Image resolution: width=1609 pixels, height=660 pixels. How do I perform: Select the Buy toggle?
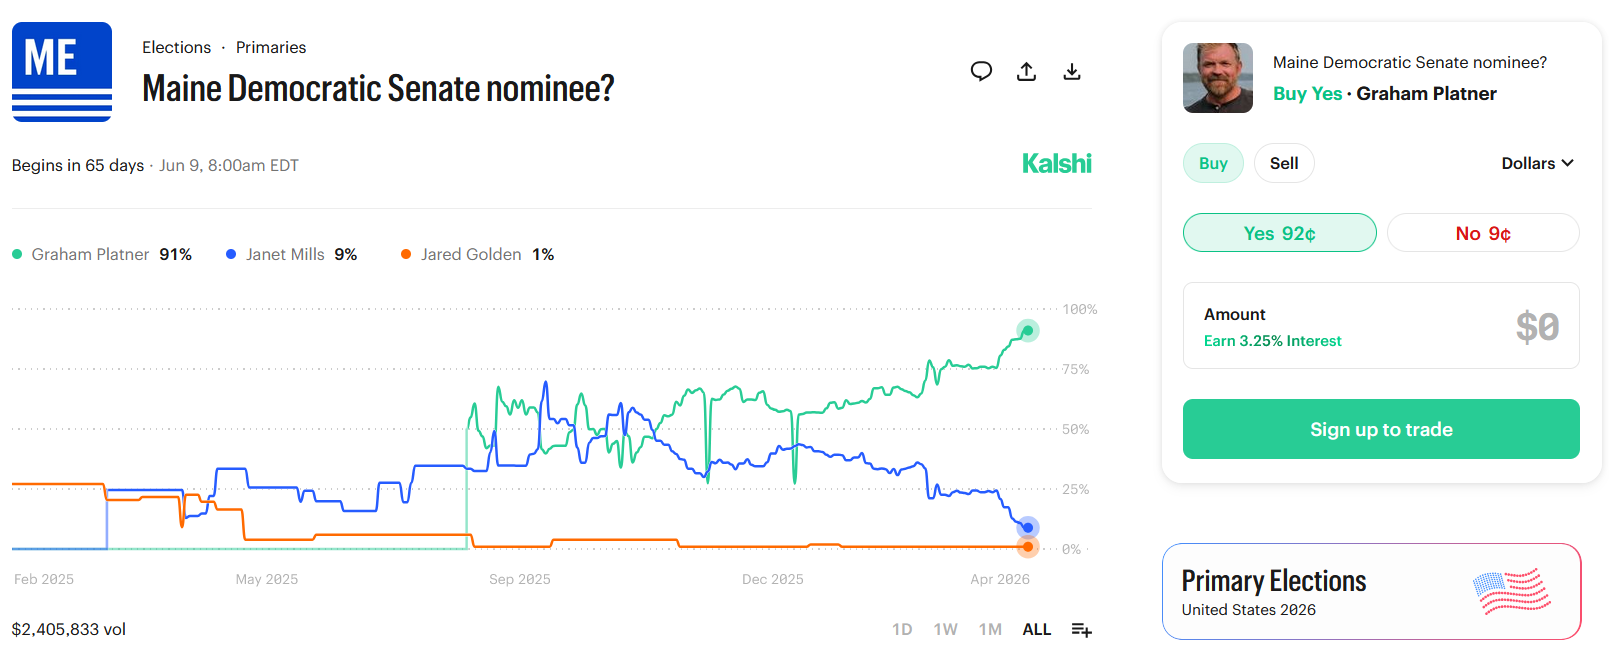(1213, 163)
